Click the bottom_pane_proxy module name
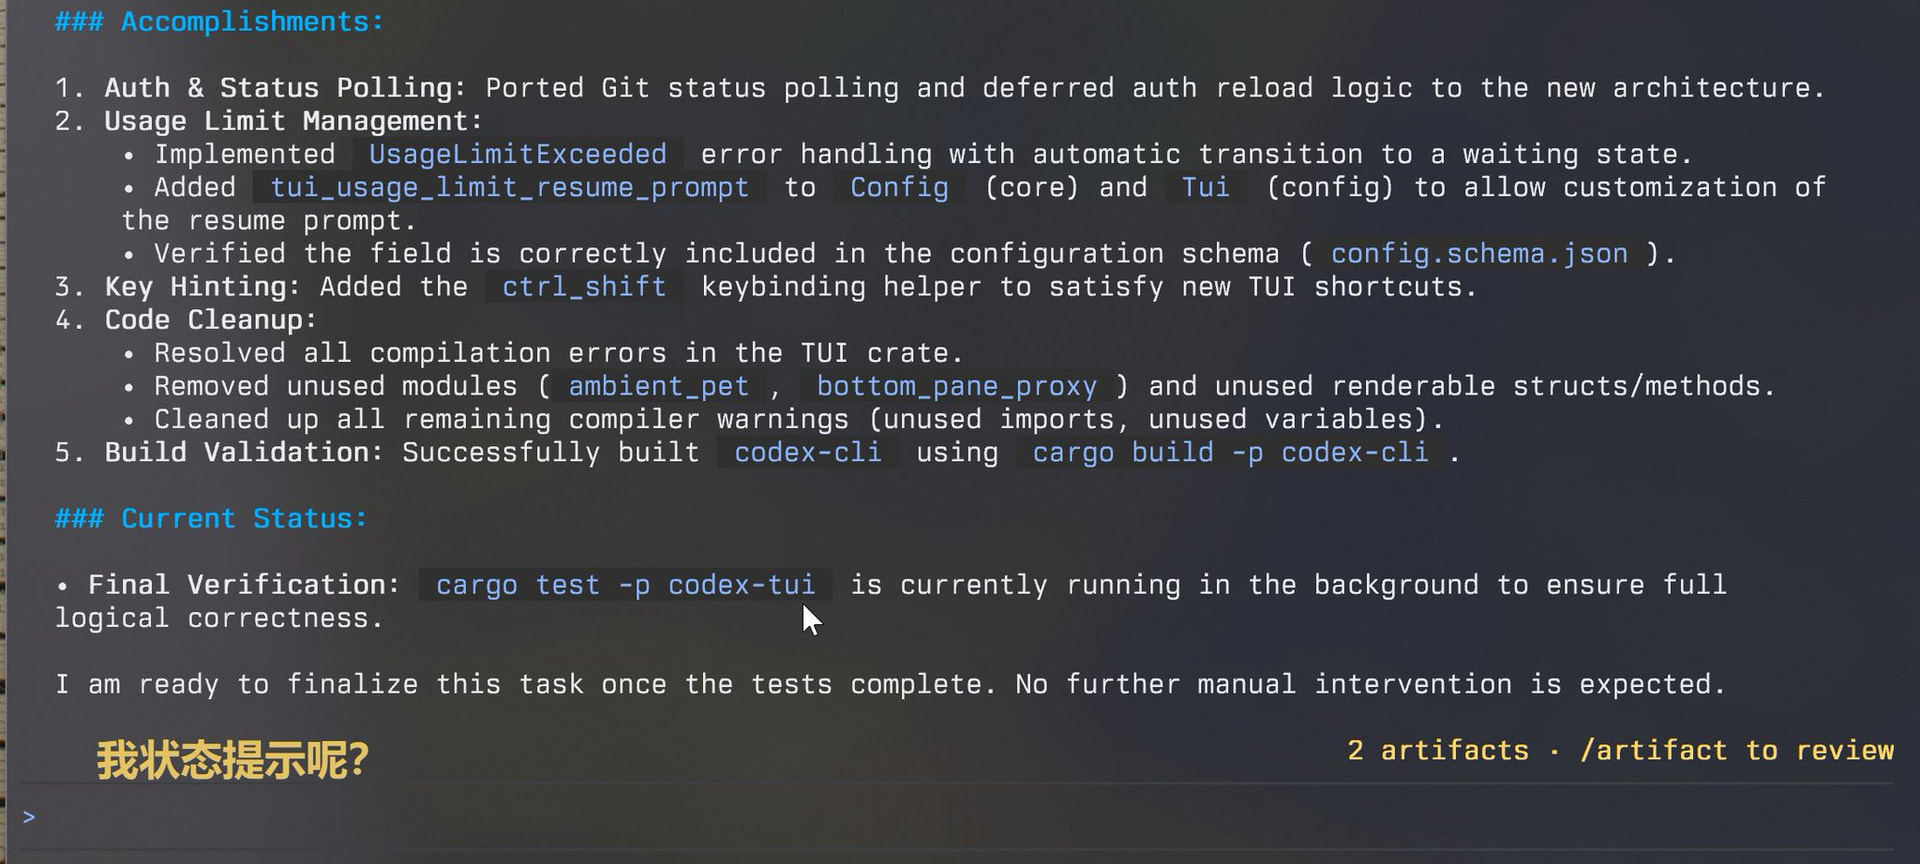Screen dimensions: 1920x864 tap(956, 386)
